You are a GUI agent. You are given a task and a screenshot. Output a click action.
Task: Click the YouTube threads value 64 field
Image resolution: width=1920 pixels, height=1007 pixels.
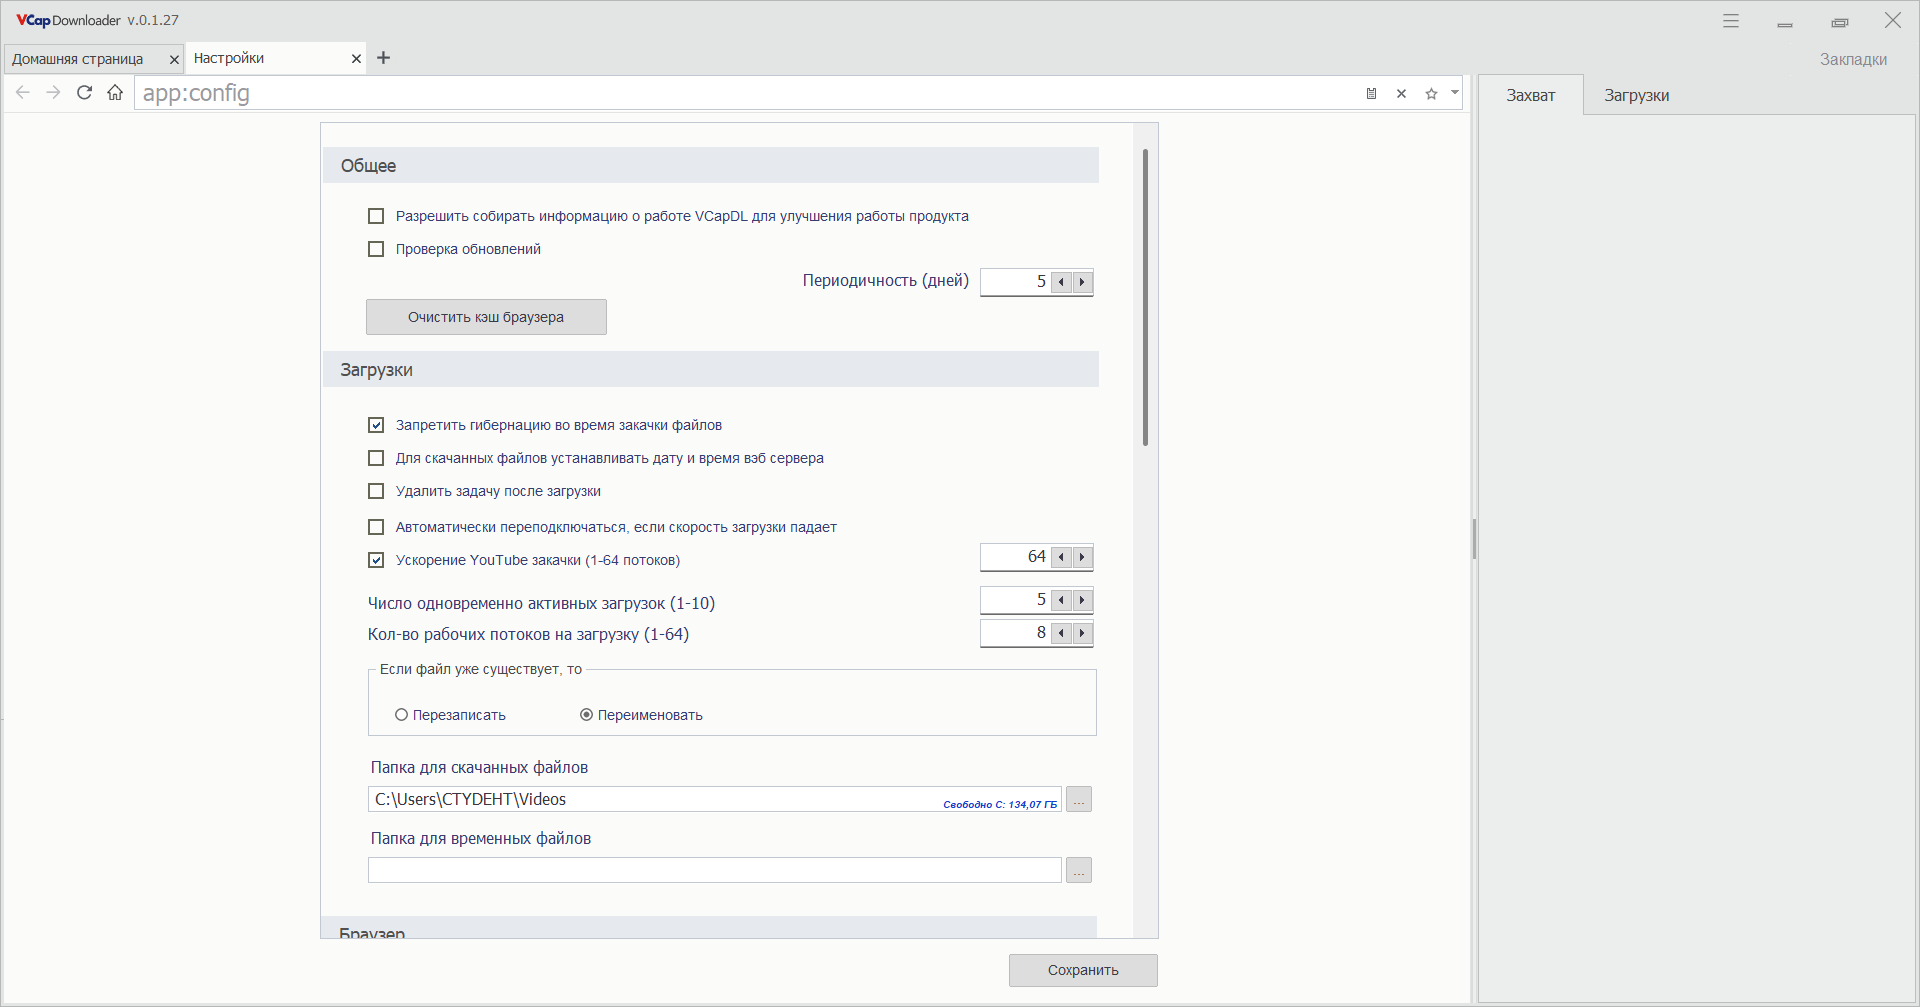pyautogui.click(x=1015, y=557)
